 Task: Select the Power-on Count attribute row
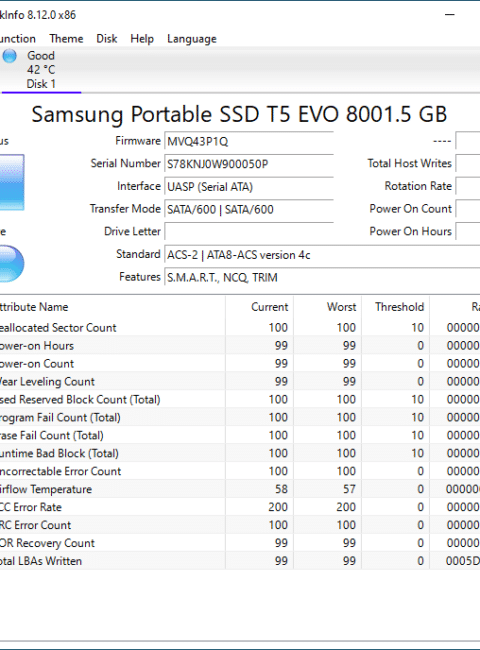click(x=240, y=364)
